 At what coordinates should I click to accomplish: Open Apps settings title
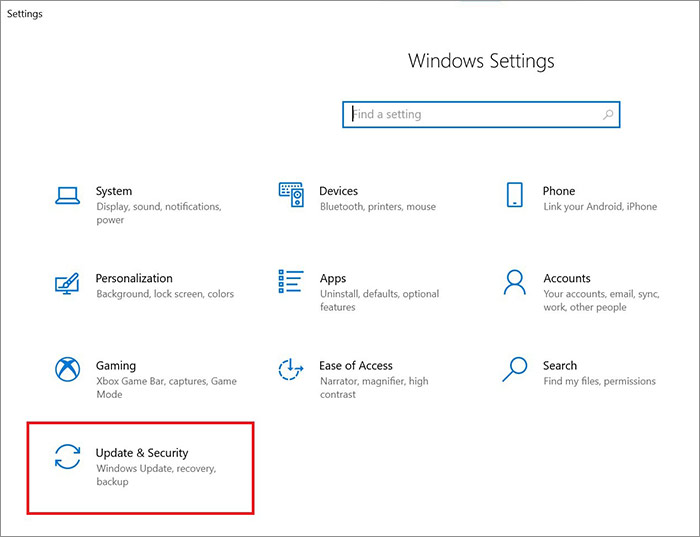tap(333, 279)
